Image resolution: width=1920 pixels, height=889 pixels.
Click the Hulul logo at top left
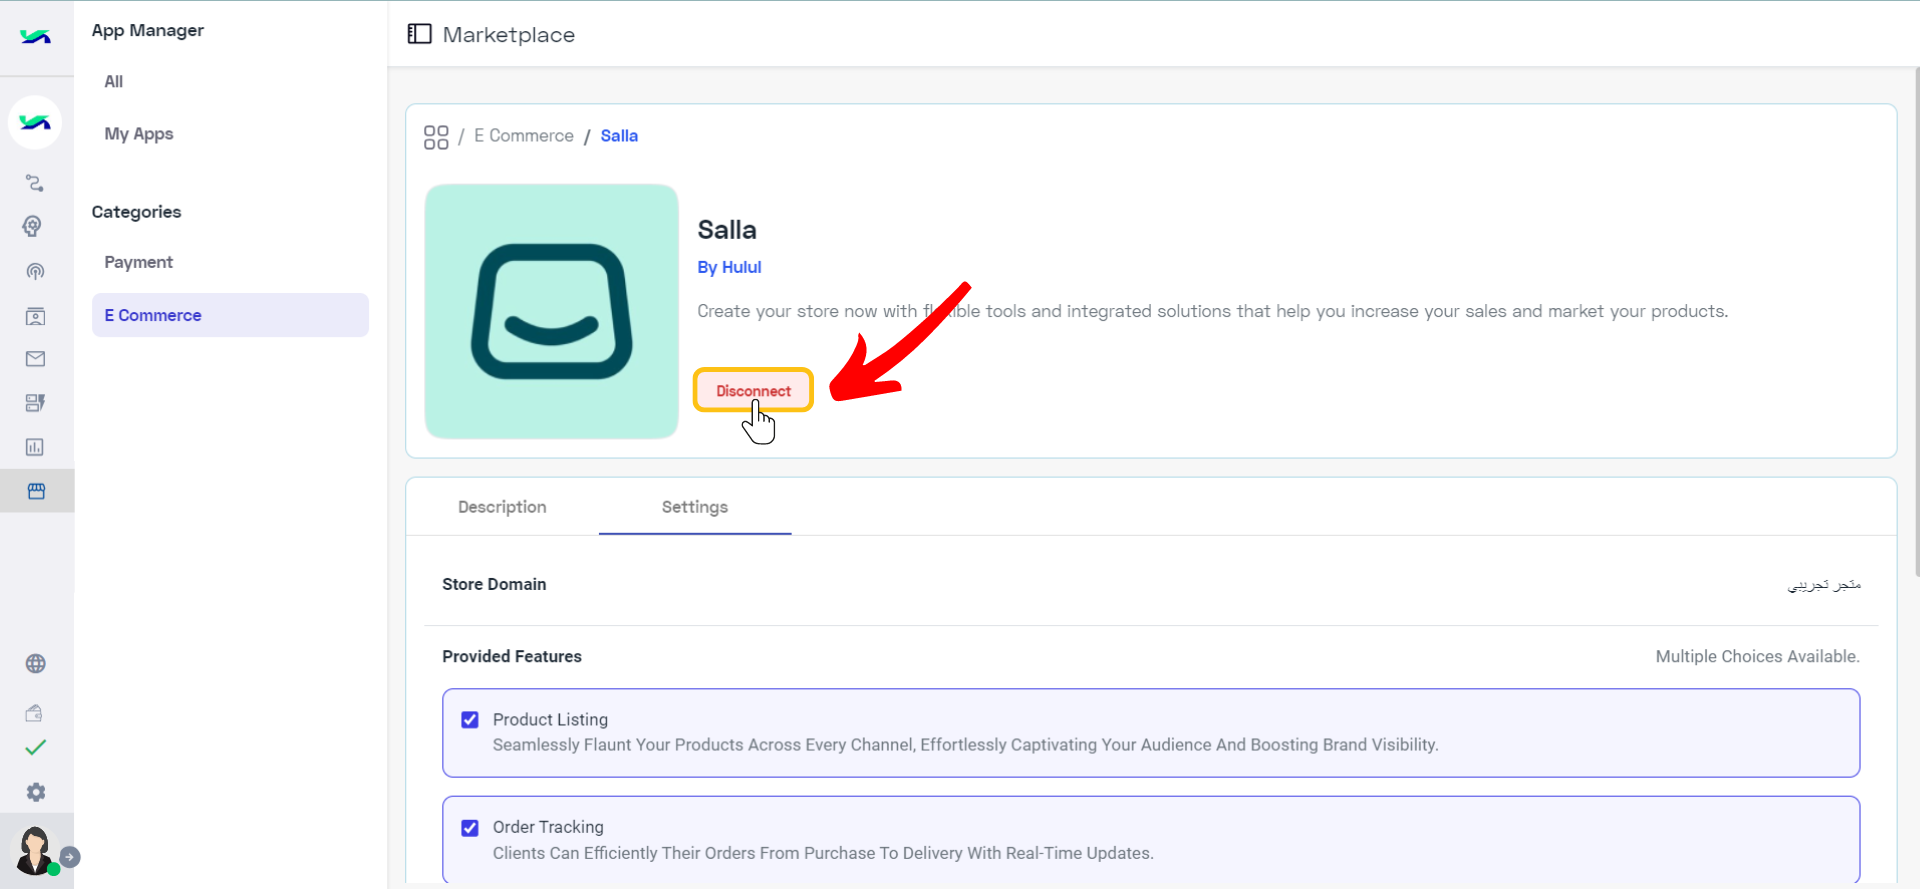click(x=35, y=37)
